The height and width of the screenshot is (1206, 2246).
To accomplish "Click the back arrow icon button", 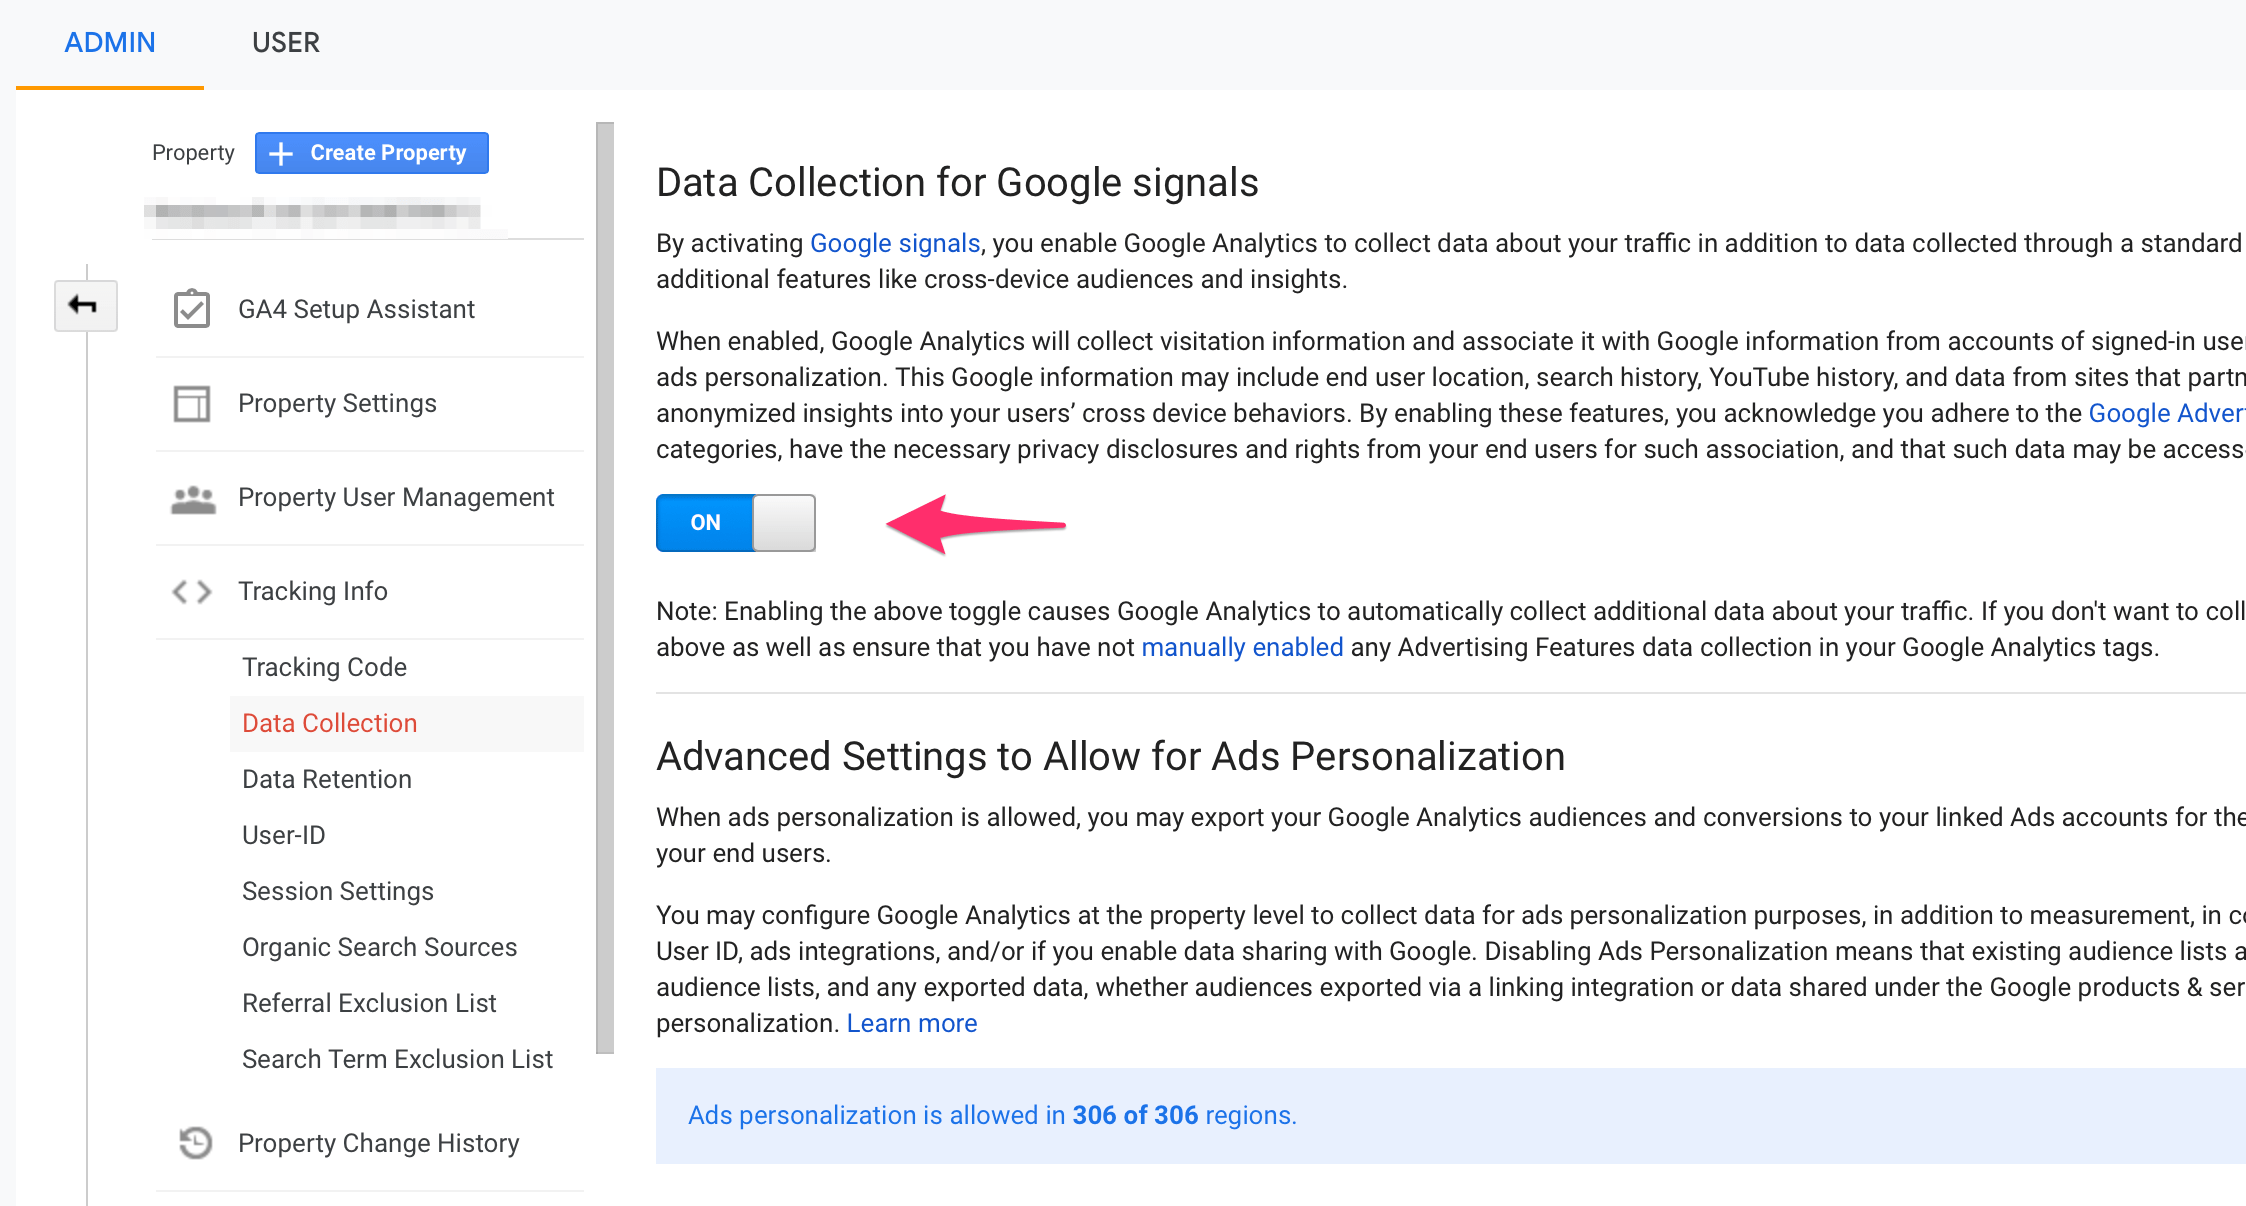I will 85,305.
